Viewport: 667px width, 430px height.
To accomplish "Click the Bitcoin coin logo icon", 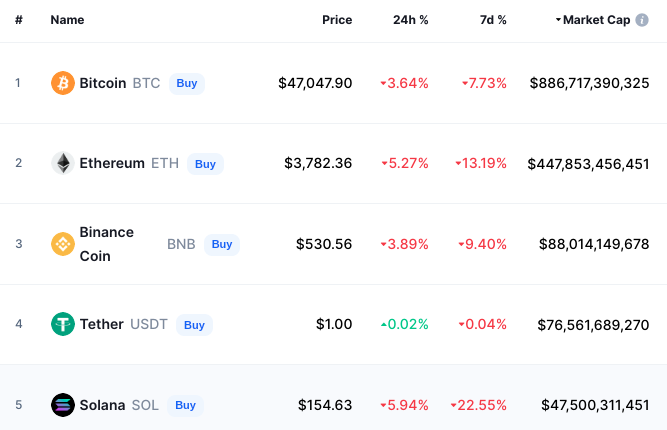I will 63,83.
